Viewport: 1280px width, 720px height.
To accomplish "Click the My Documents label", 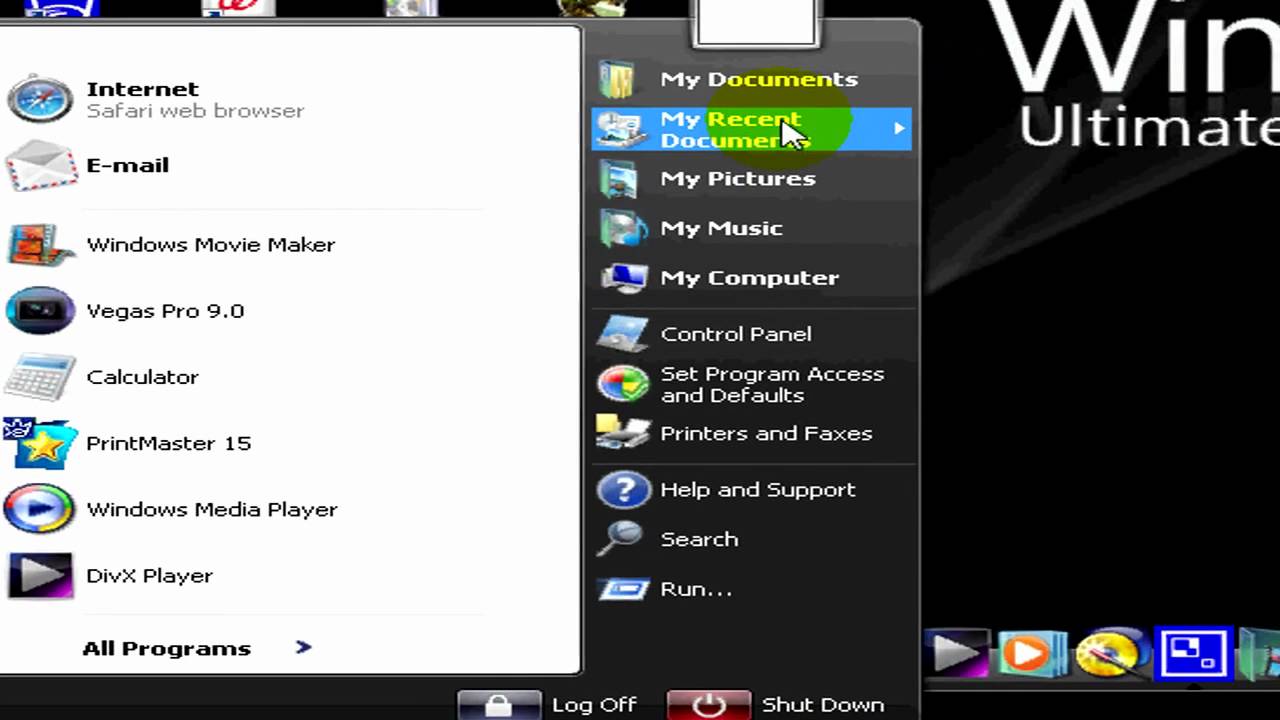I will 759,79.
